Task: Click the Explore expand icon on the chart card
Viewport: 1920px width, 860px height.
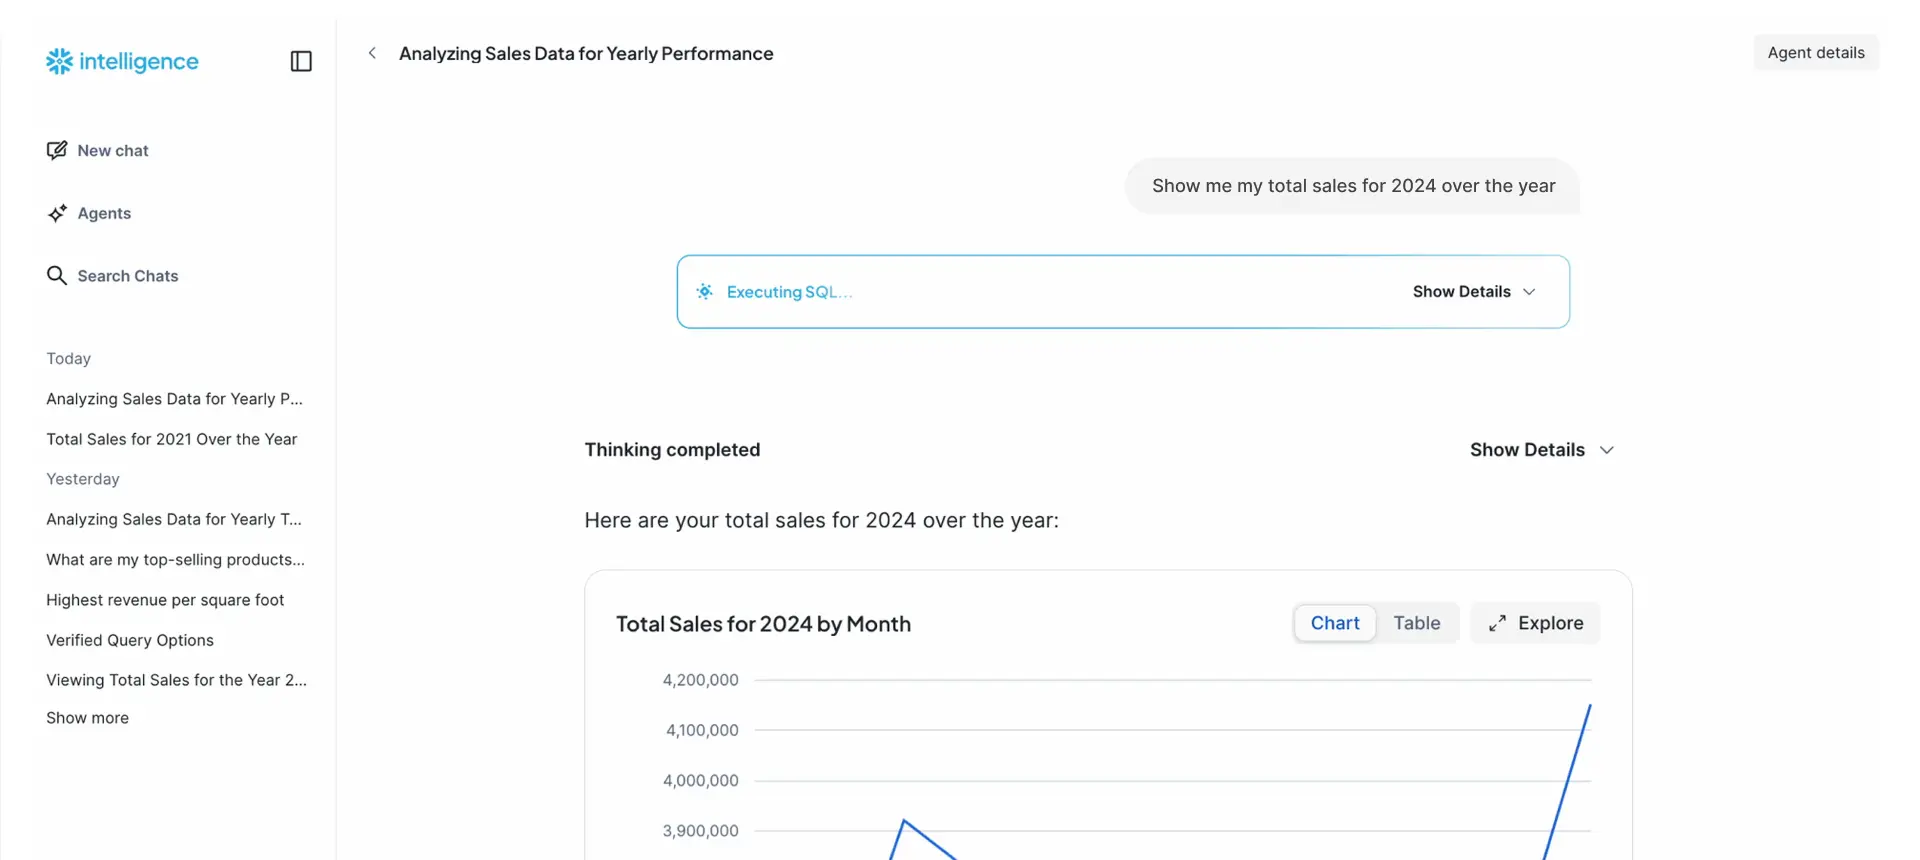Action: pyautogui.click(x=1497, y=622)
